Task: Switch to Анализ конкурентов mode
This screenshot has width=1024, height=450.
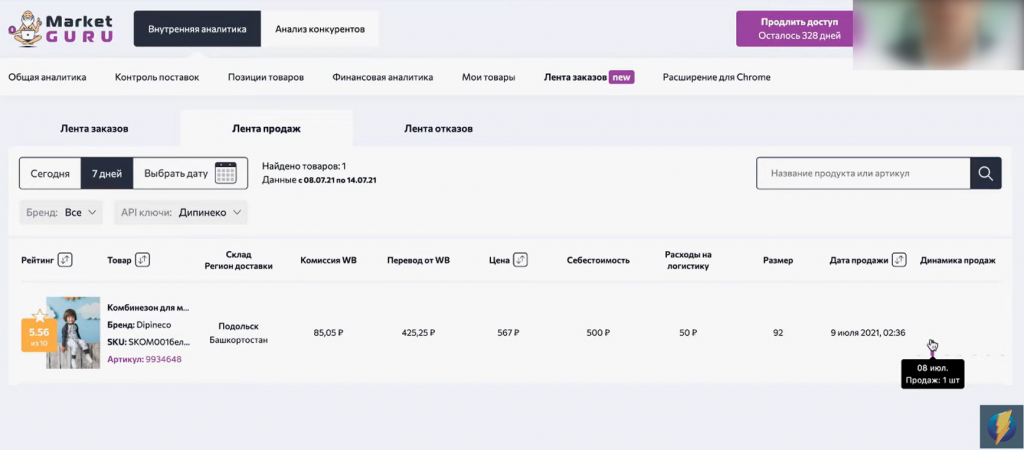Action: click(x=320, y=29)
